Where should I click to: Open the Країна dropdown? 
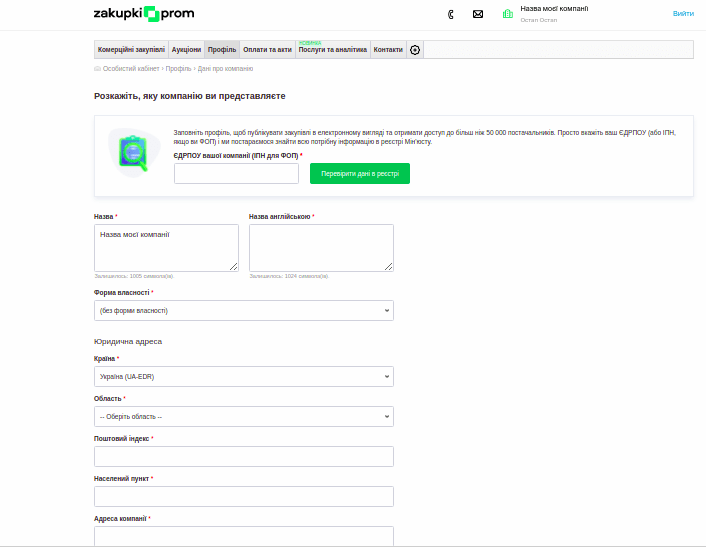244,377
